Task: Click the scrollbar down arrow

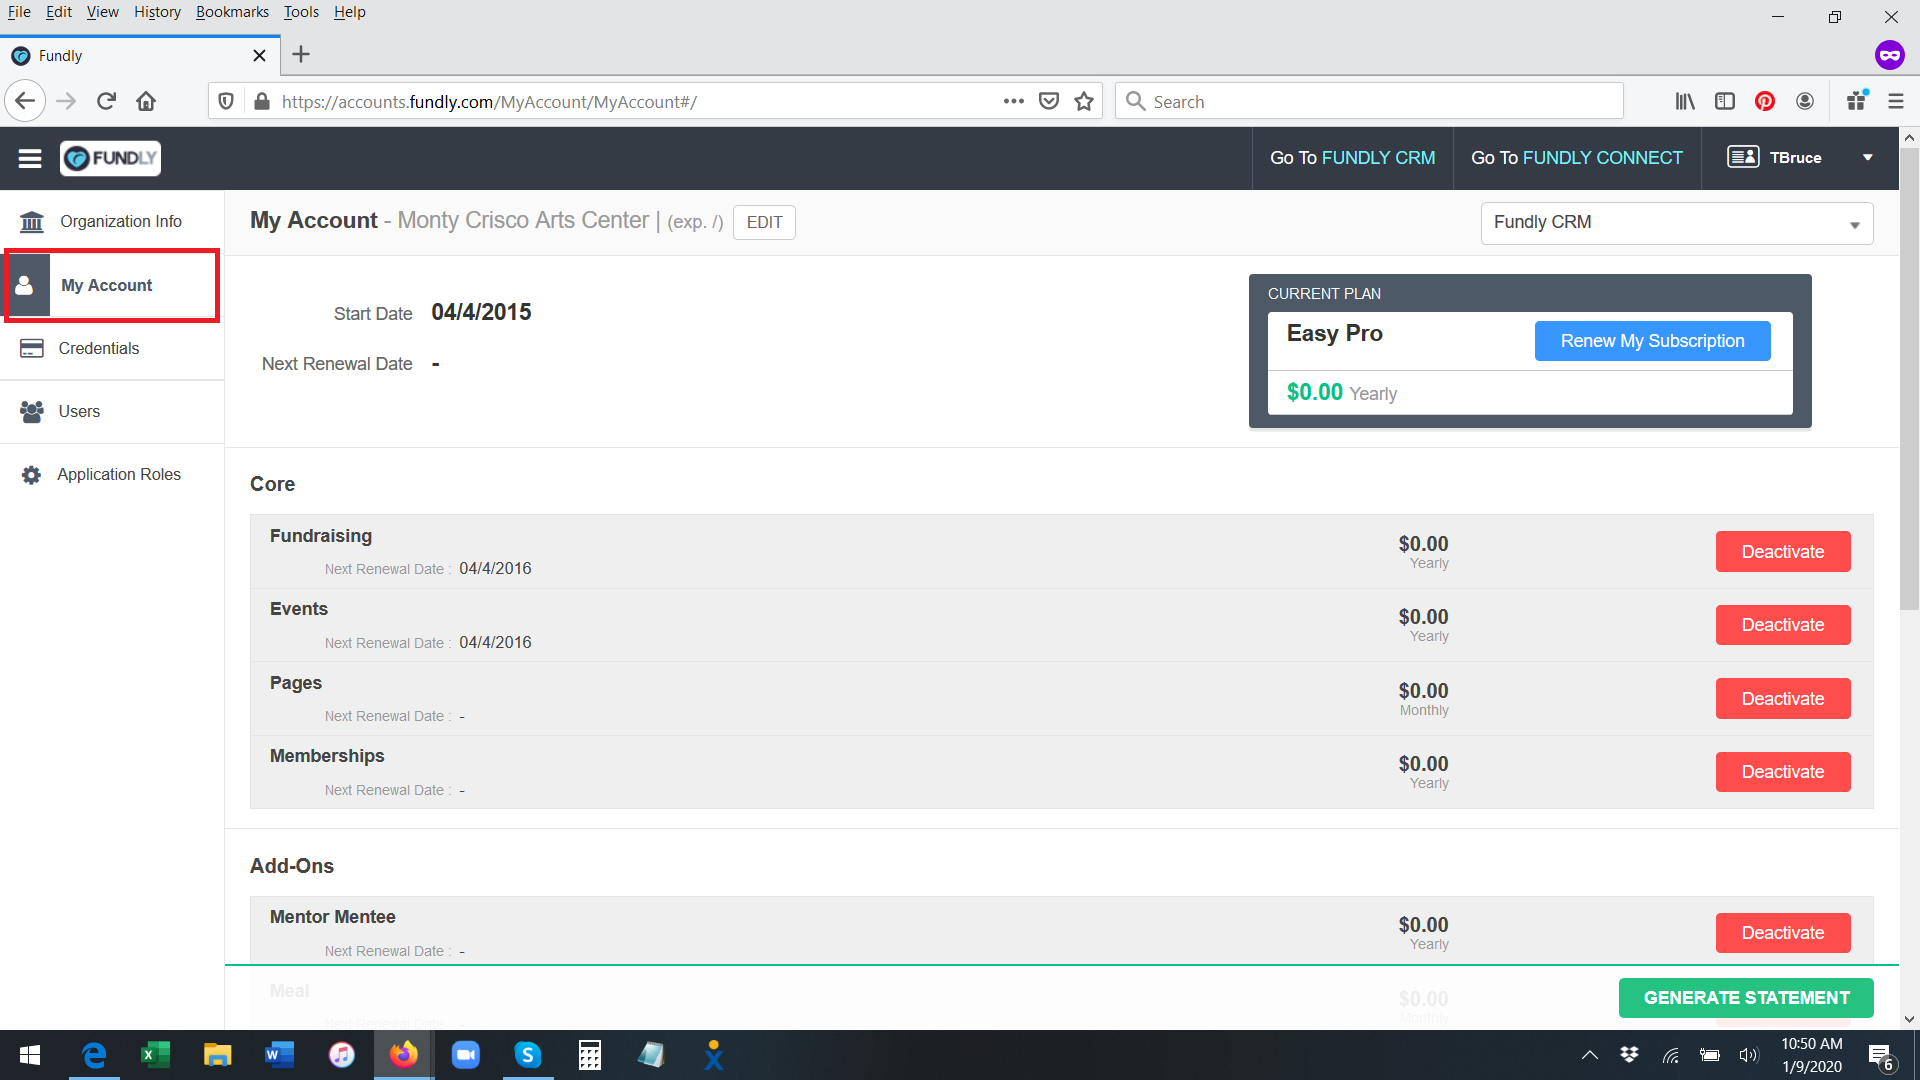Action: click(1909, 1019)
